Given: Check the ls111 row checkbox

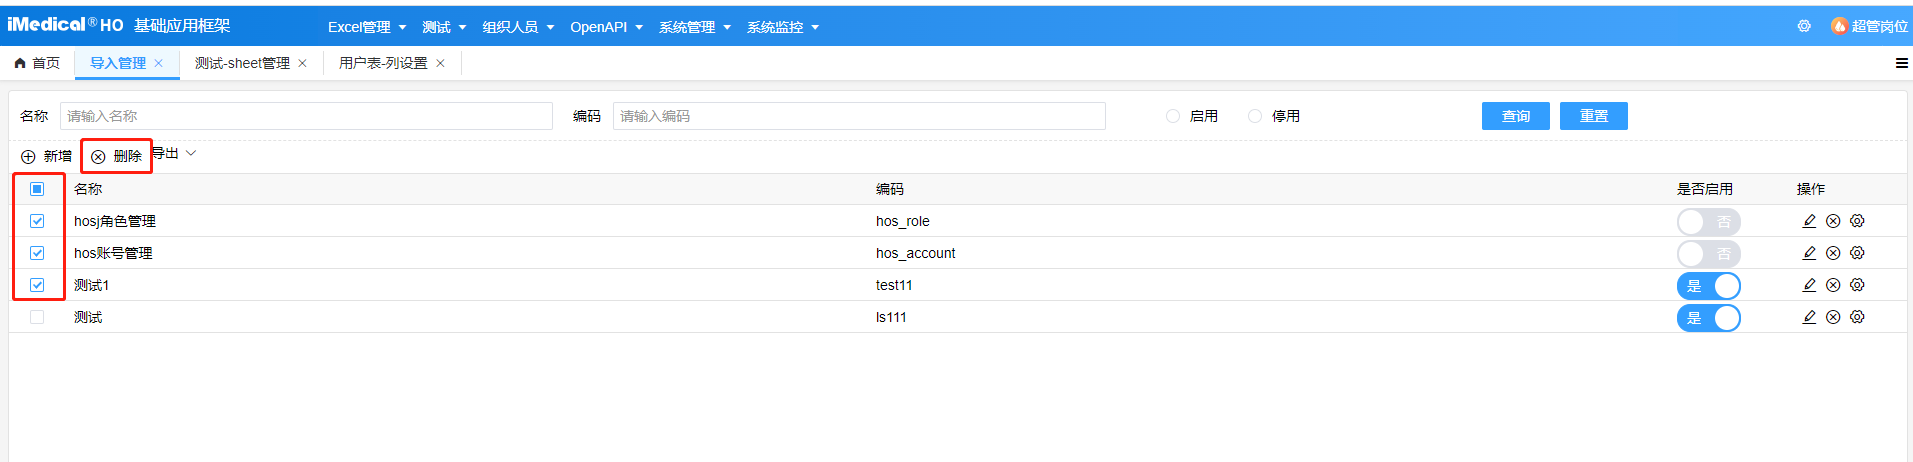Looking at the screenshot, I should tap(37, 317).
